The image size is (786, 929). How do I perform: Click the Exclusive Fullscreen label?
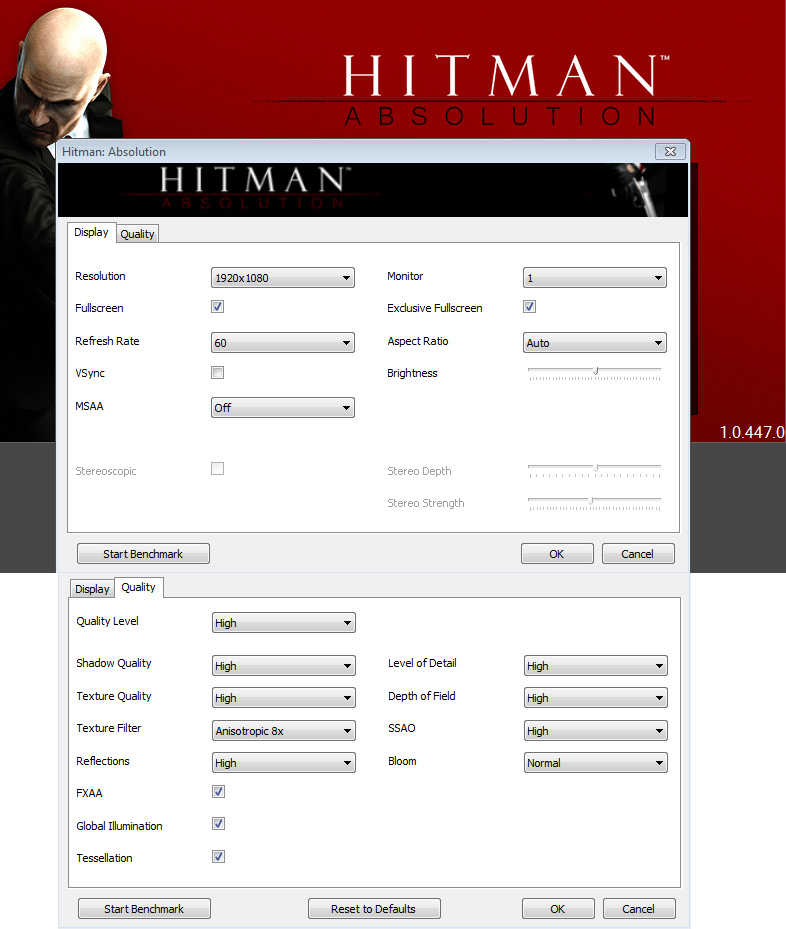click(435, 308)
